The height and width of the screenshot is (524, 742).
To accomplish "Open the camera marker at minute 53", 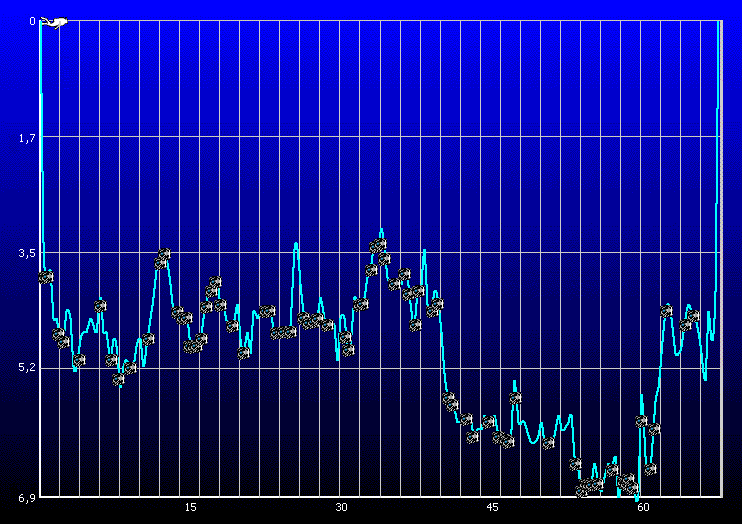I will click(575, 464).
